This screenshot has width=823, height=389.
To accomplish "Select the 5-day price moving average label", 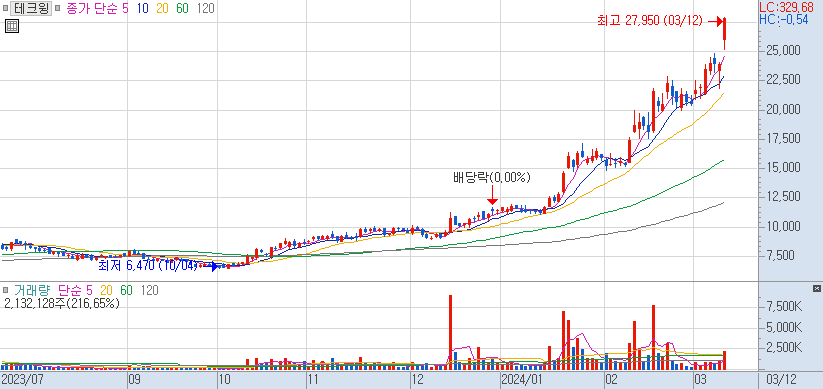I will (x=125, y=9).
